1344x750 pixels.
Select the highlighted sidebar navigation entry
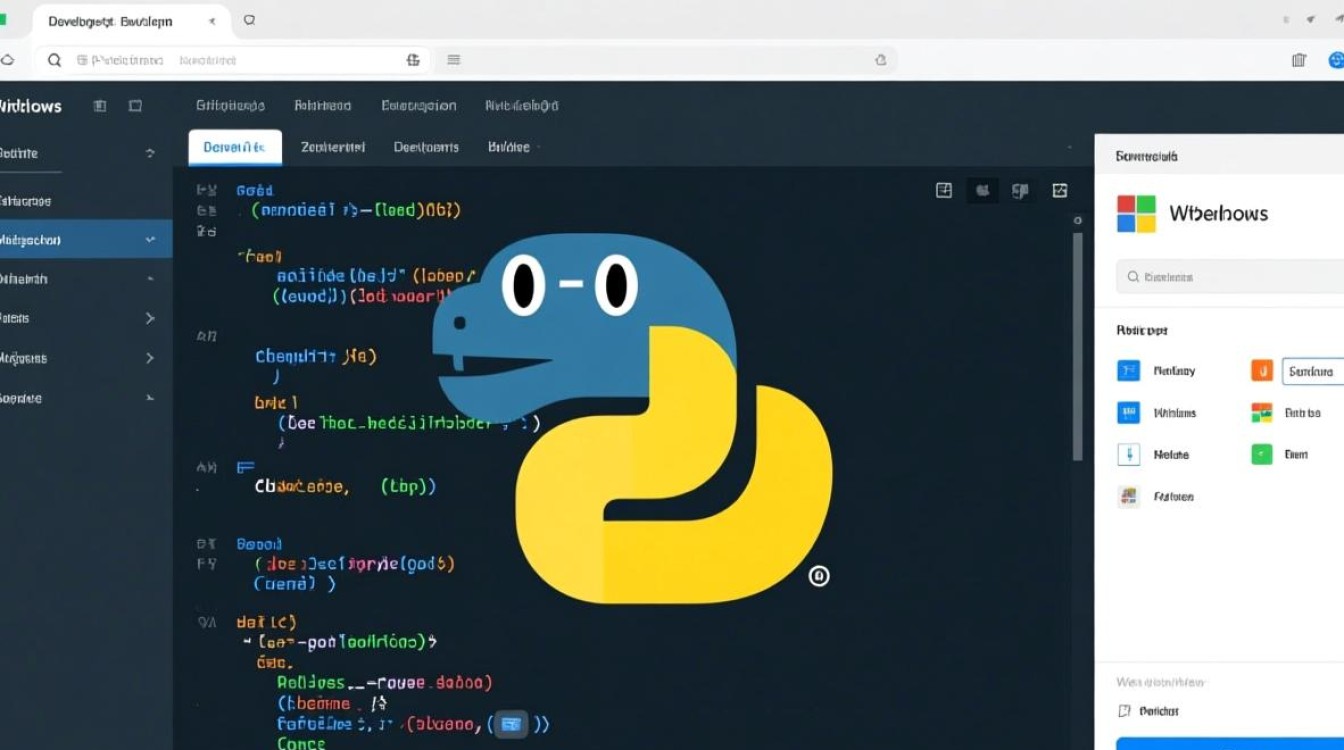coord(70,239)
